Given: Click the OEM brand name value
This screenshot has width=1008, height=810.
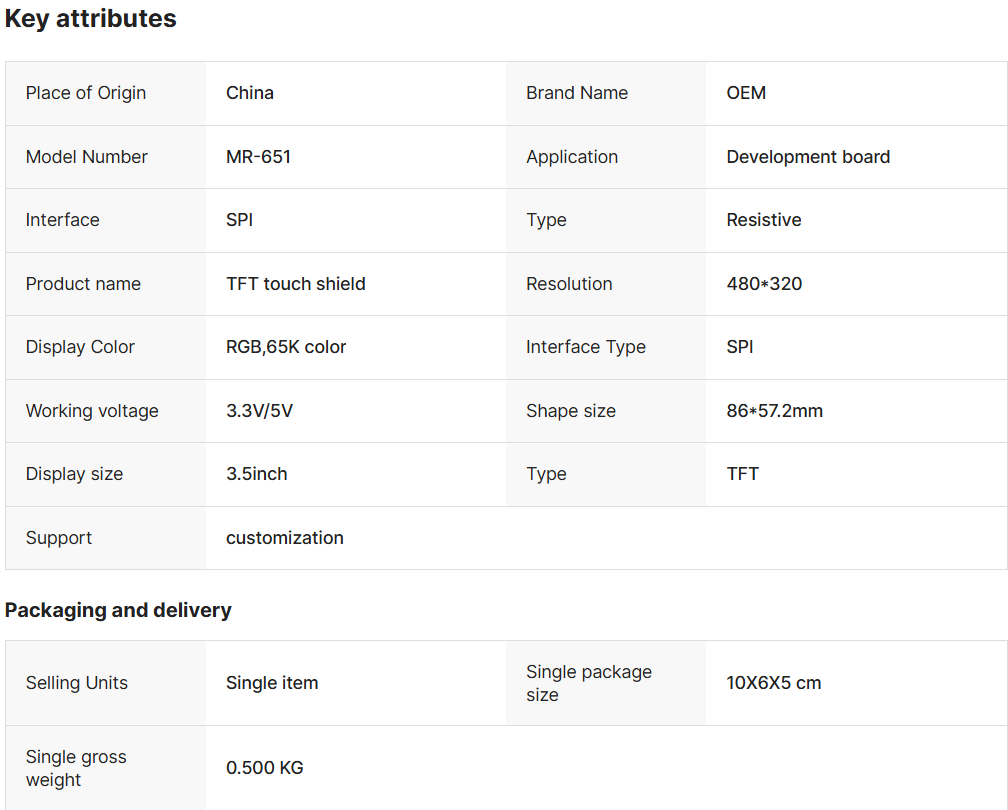Looking at the screenshot, I should [x=746, y=93].
